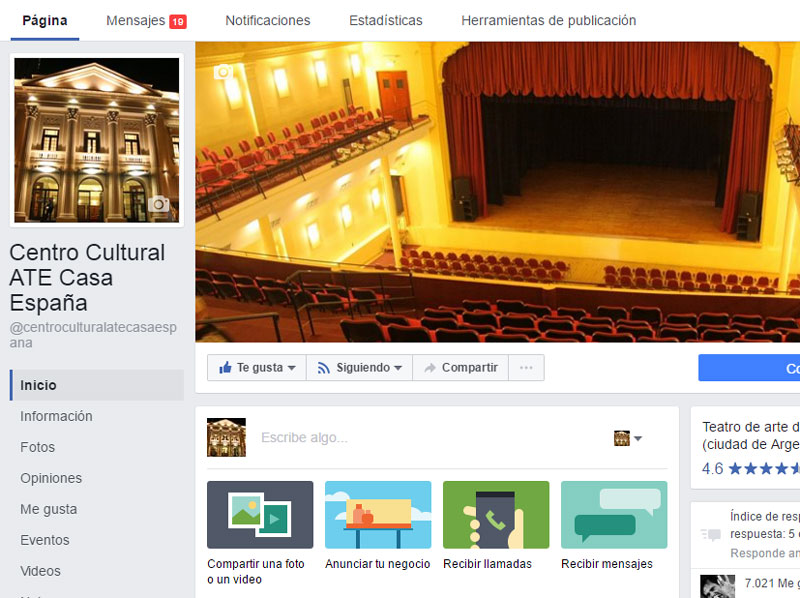Screen dimensions: 800x598
Task: Click the 'Escribe algo...' post field
Action: click(420, 438)
